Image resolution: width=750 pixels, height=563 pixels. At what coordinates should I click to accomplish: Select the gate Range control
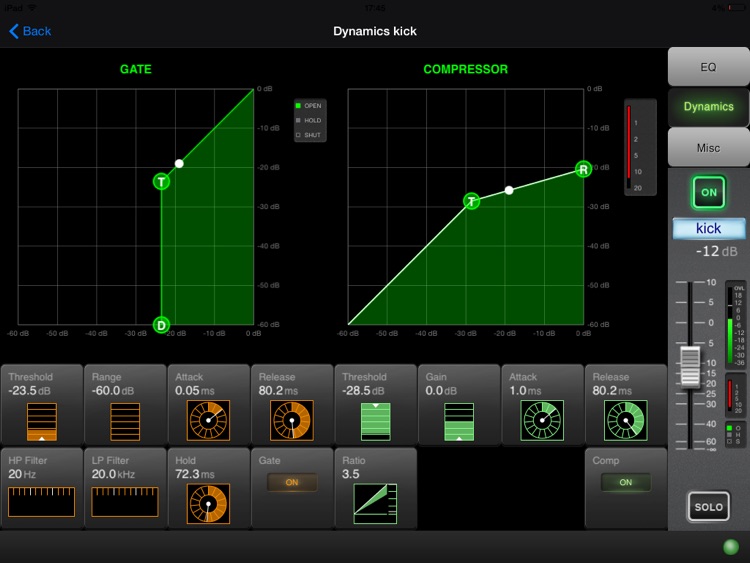tap(124, 421)
